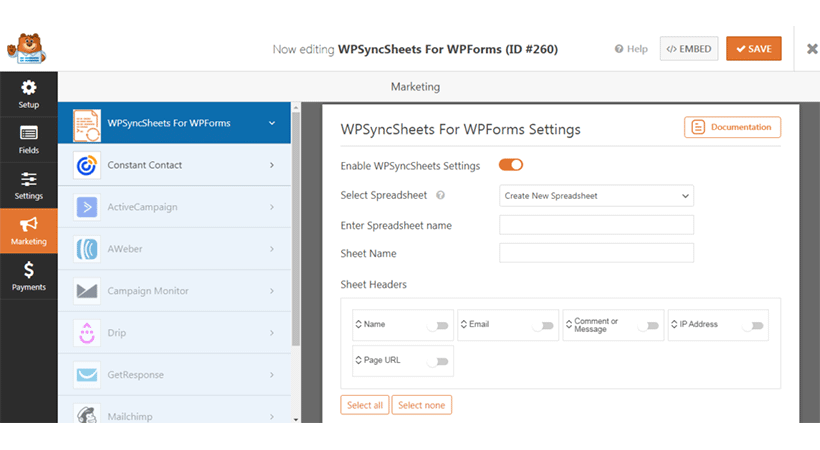820x450 pixels.
Task: Click the provider list scrollbar thumb
Action: click(296, 229)
